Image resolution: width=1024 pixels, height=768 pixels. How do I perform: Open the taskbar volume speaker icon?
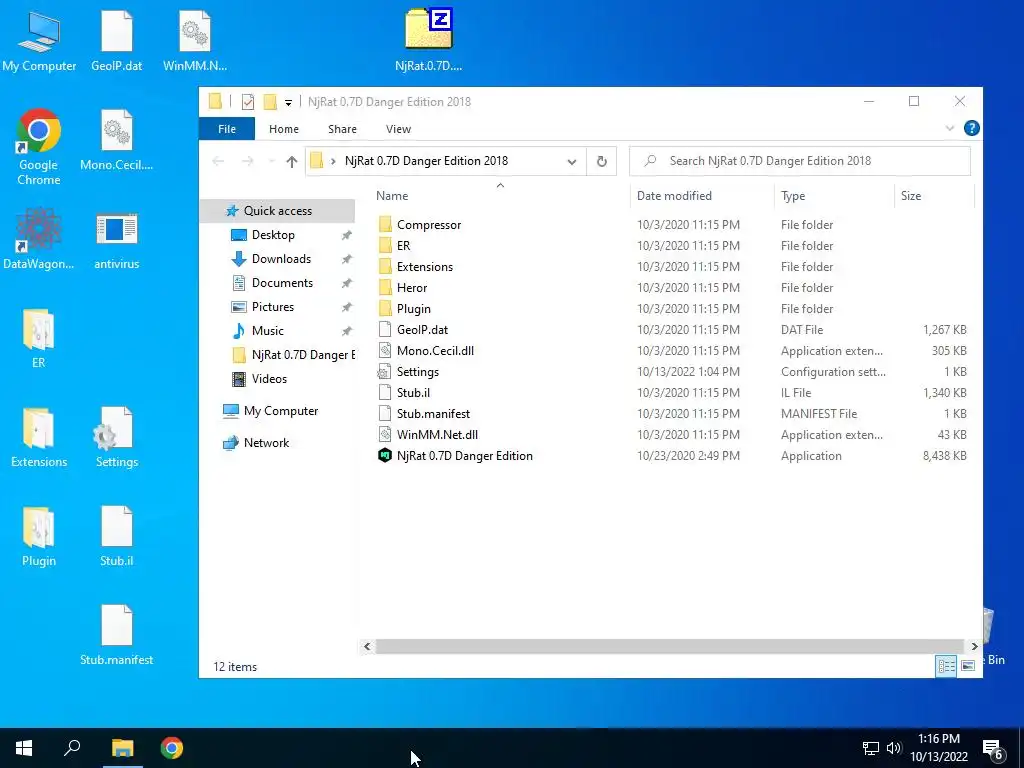tap(894, 748)
